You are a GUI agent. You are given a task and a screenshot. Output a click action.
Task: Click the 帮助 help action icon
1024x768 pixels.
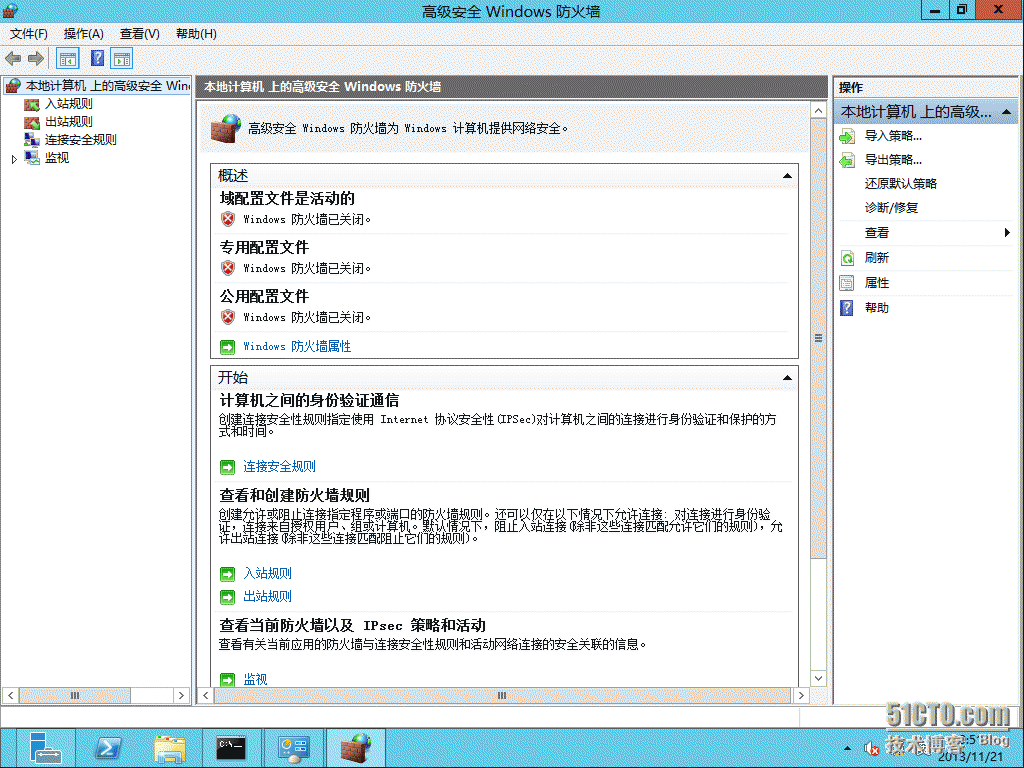click(847, 308)
